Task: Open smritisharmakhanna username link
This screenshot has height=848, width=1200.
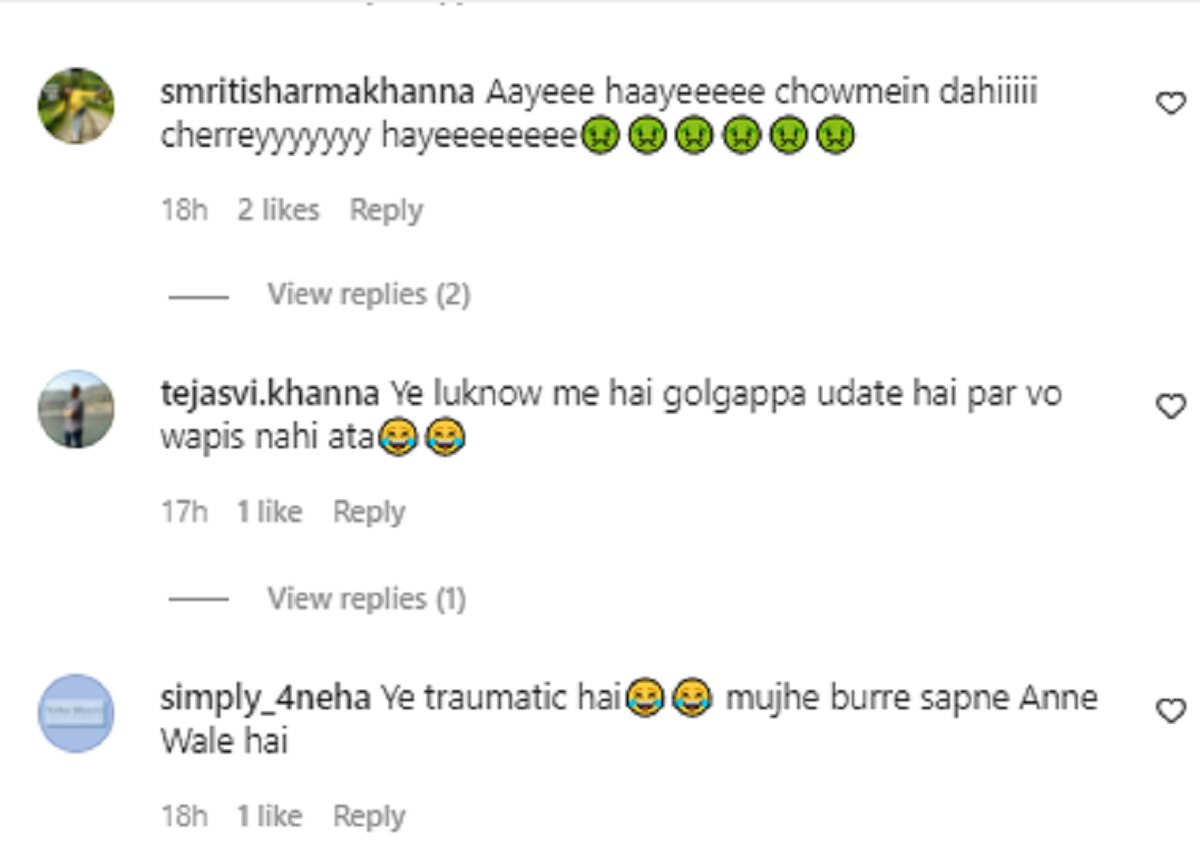Action: [317, 94]
